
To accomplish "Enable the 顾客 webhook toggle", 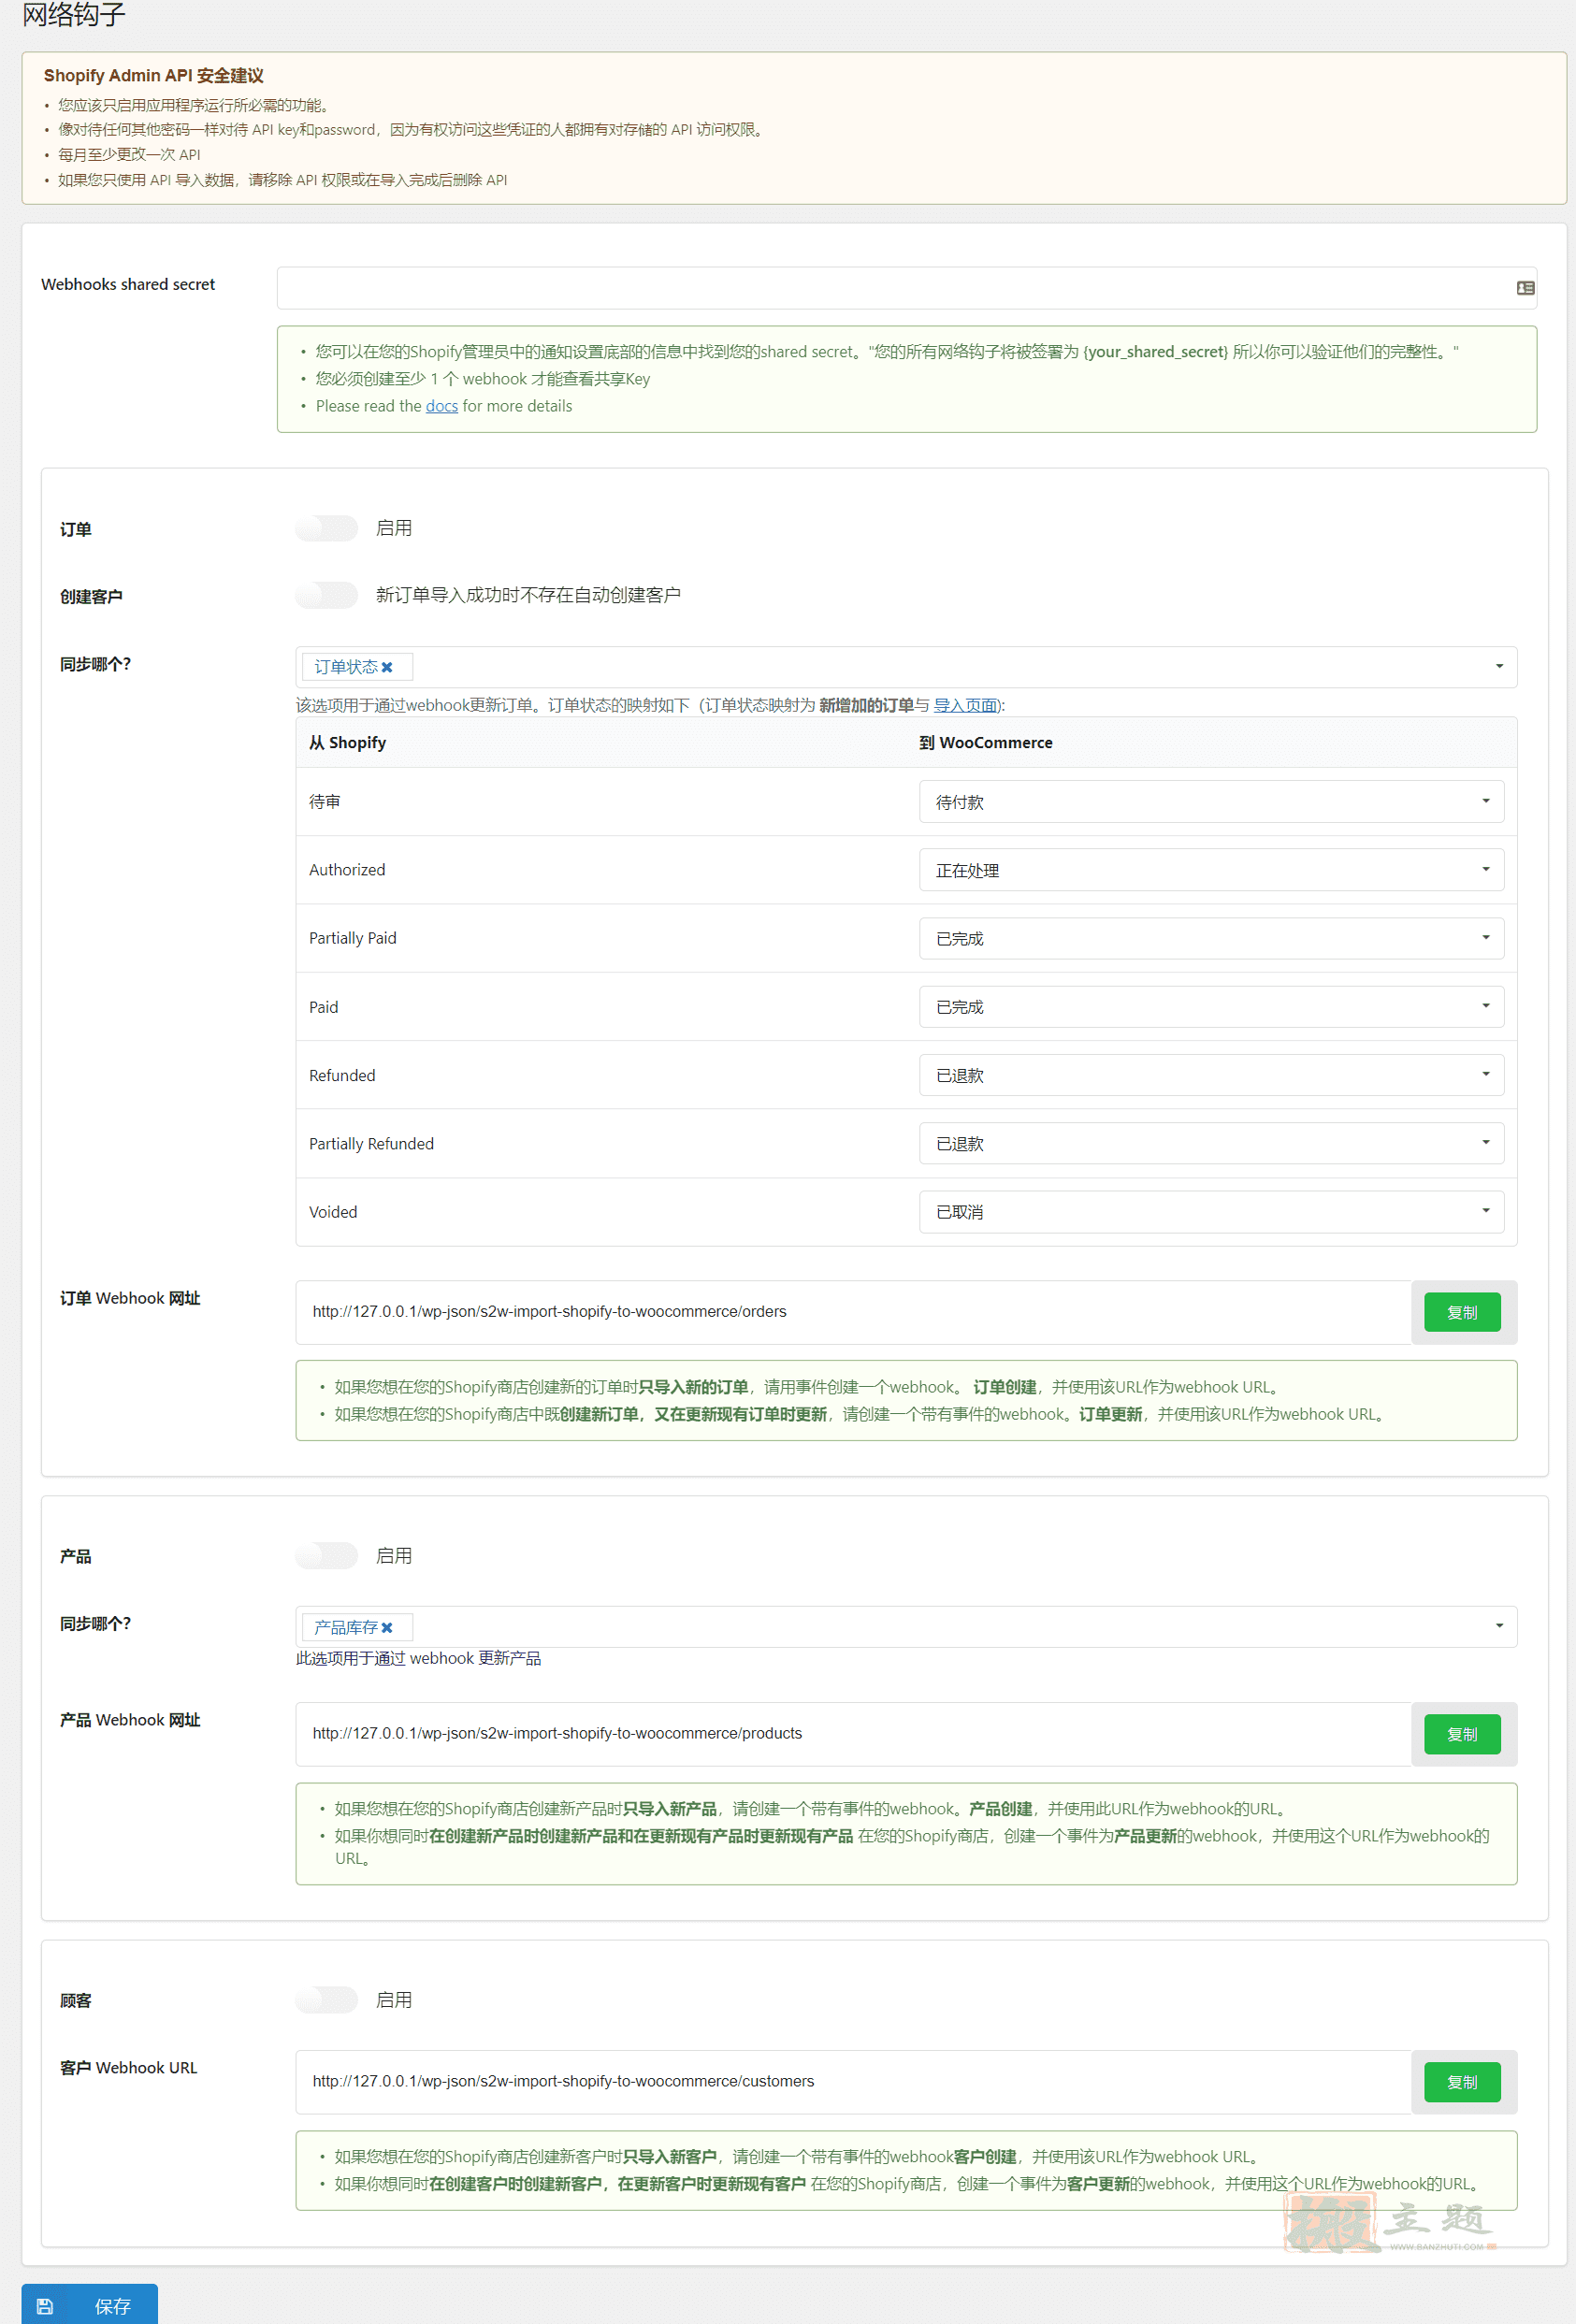I will pyautogui.click(x=327, y=1999).
